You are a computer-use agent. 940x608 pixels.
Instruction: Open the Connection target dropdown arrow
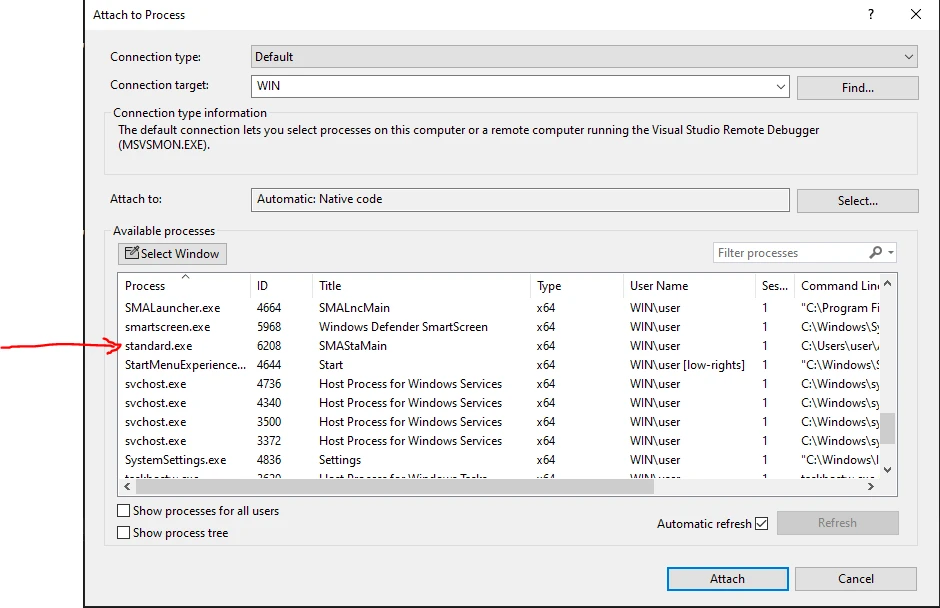781,87
